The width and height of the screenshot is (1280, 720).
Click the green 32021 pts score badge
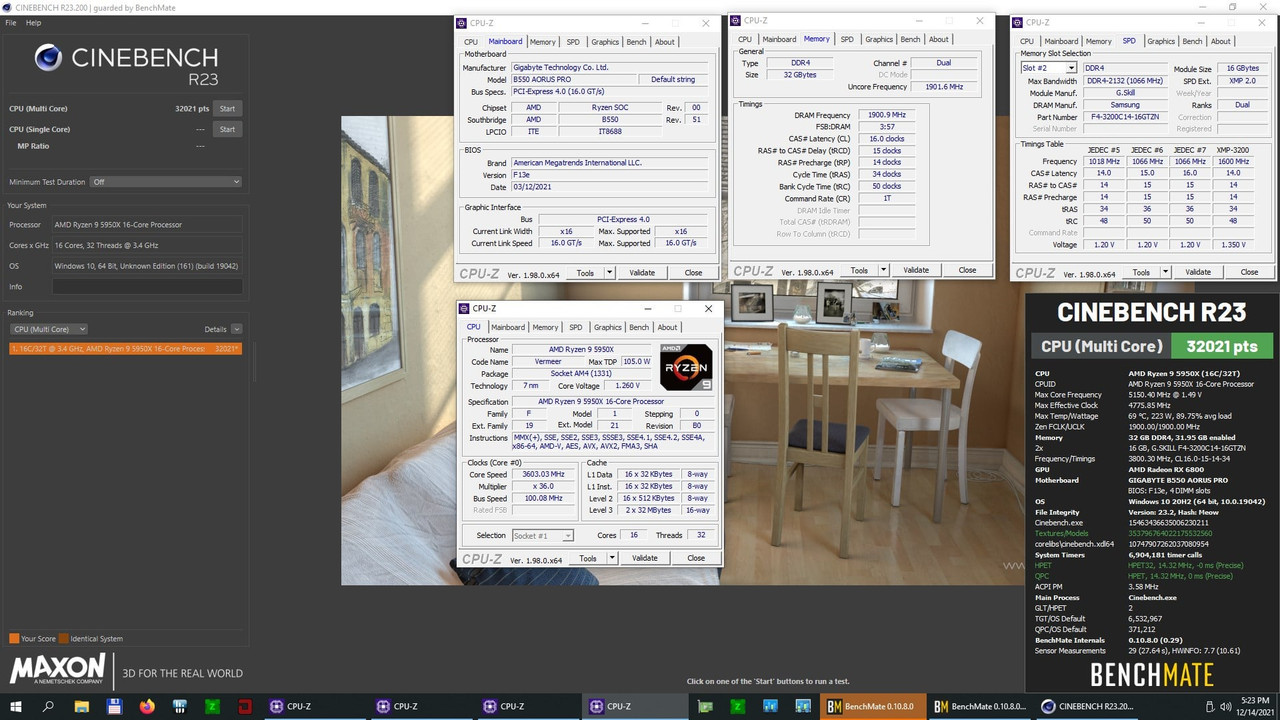click(1222, 346)
